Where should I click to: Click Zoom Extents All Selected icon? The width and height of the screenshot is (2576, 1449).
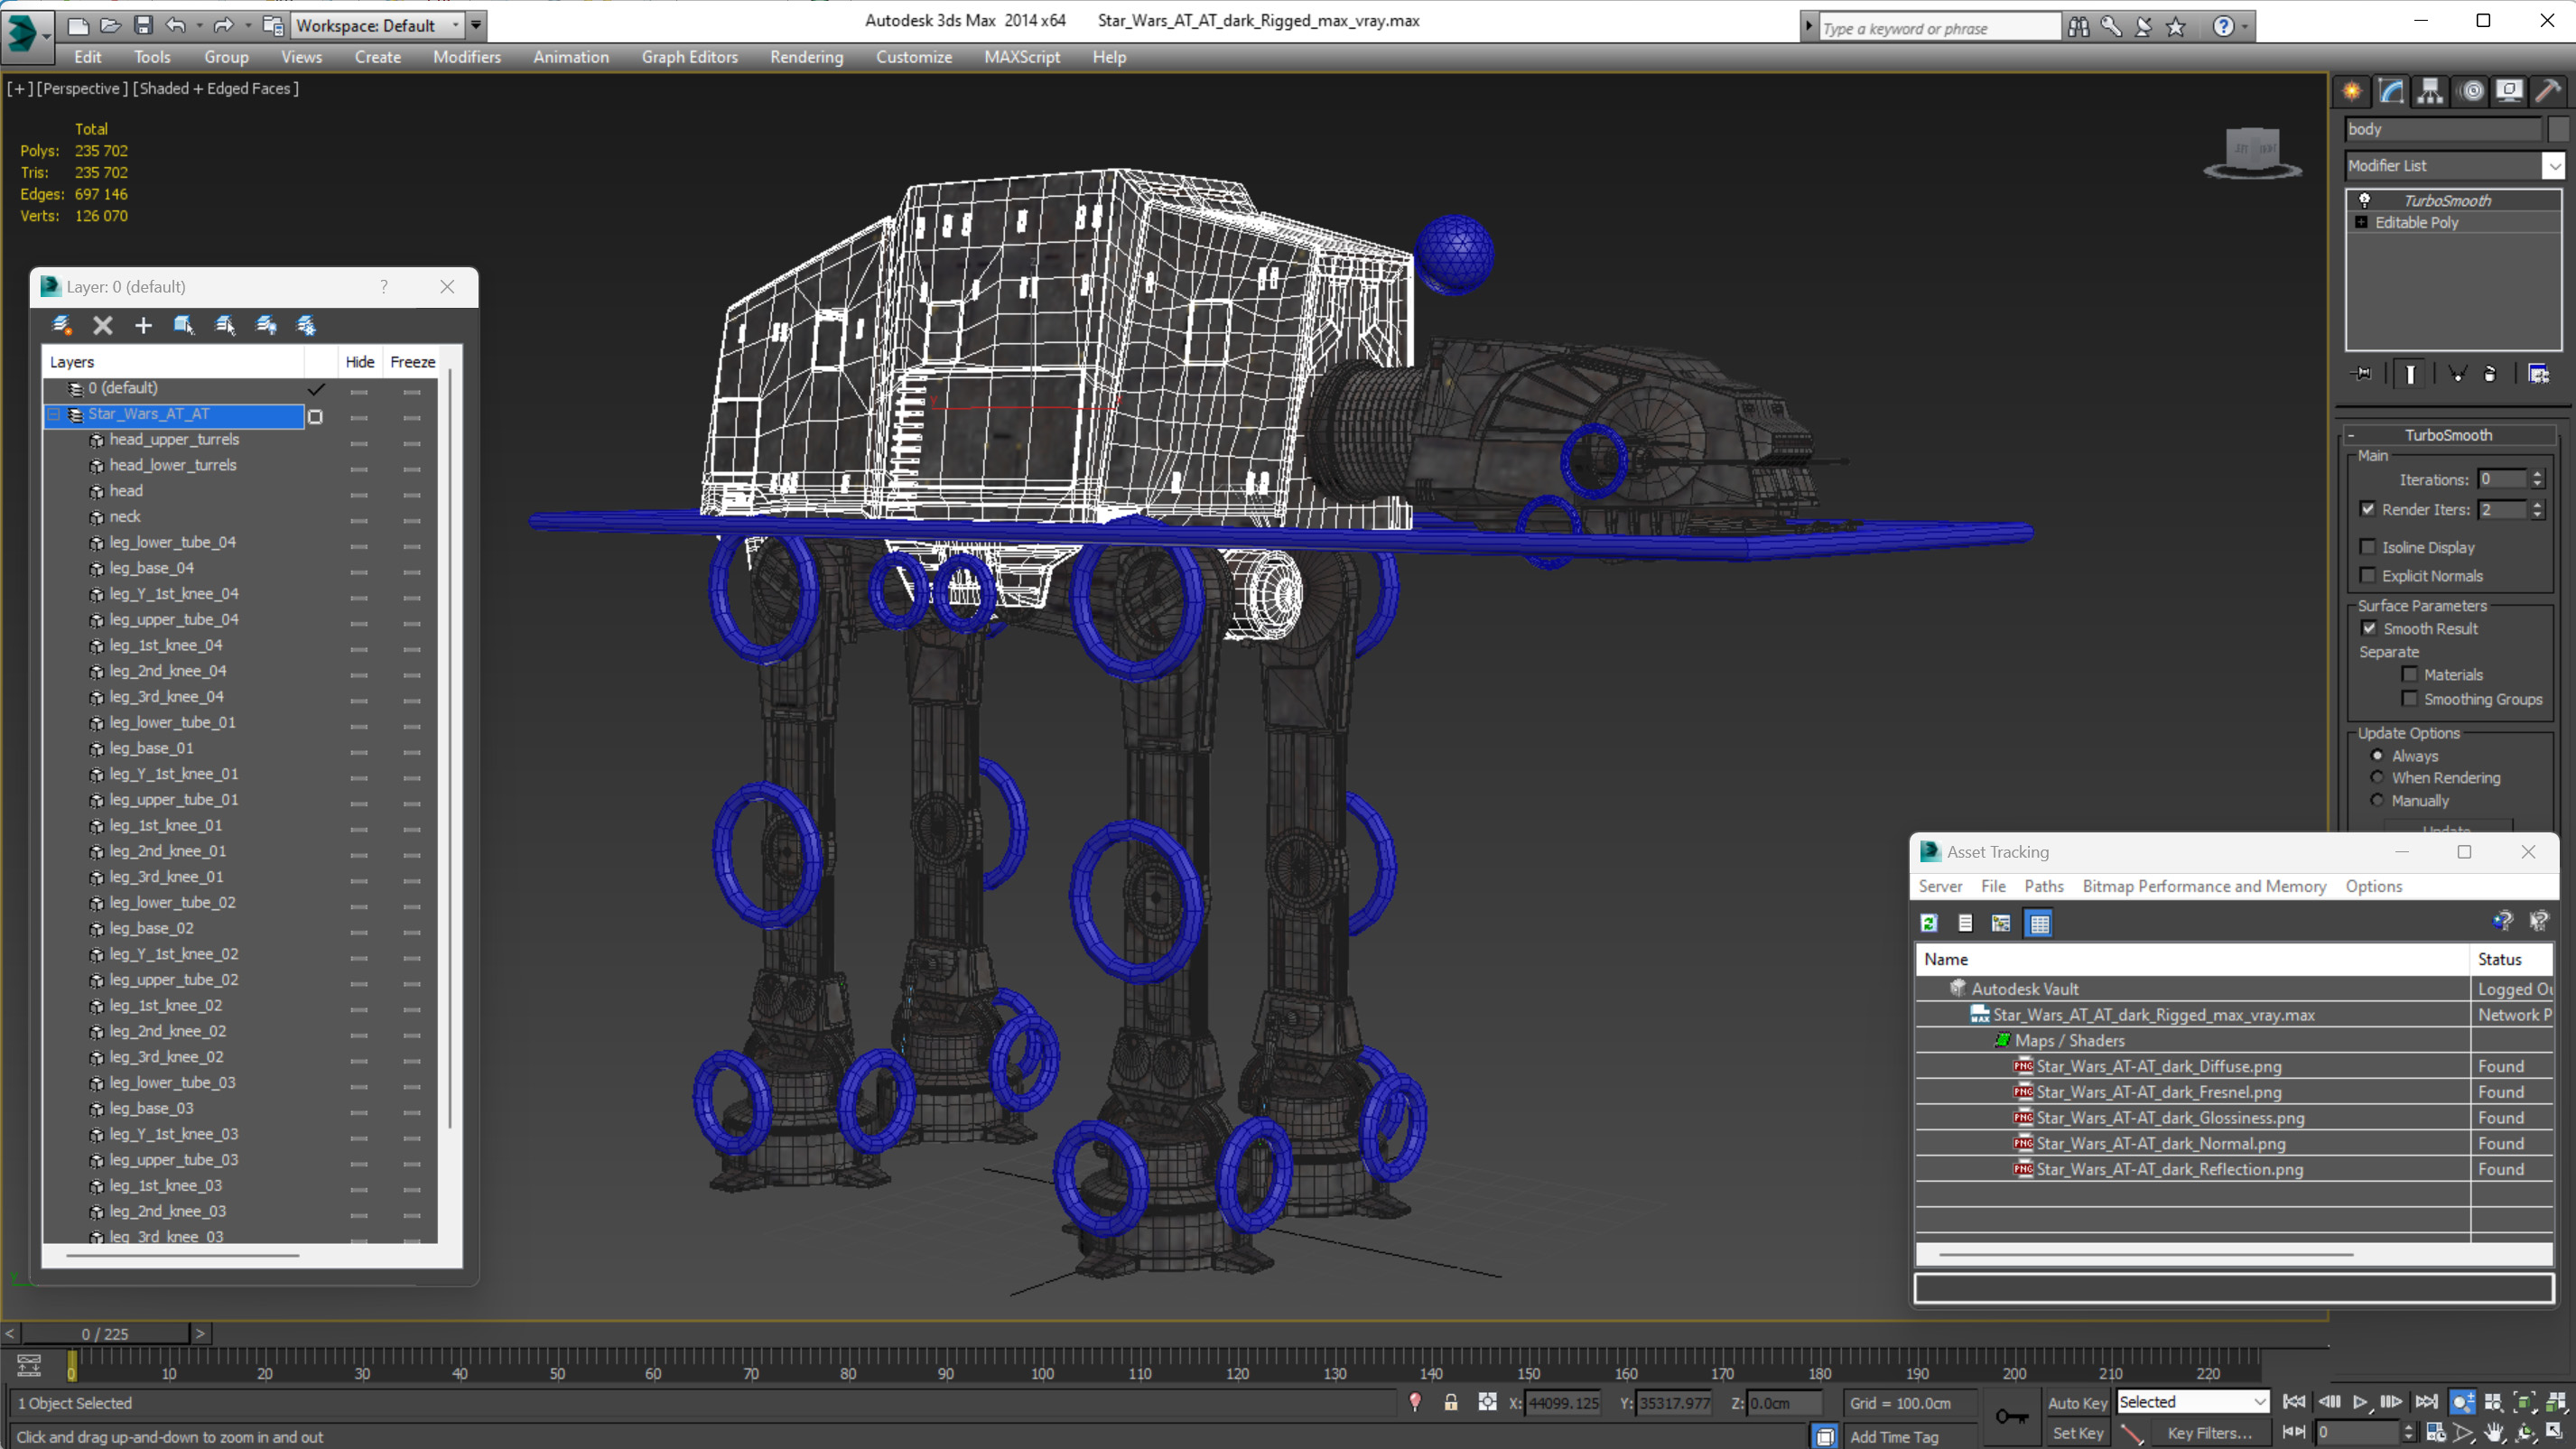[x=2556, y=1402]
